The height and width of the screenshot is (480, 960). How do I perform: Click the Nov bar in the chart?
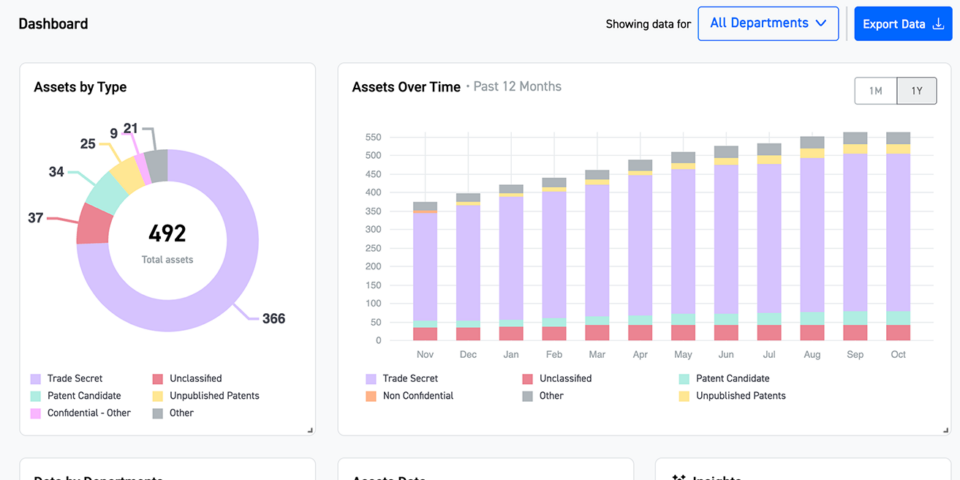coord(425,271)
